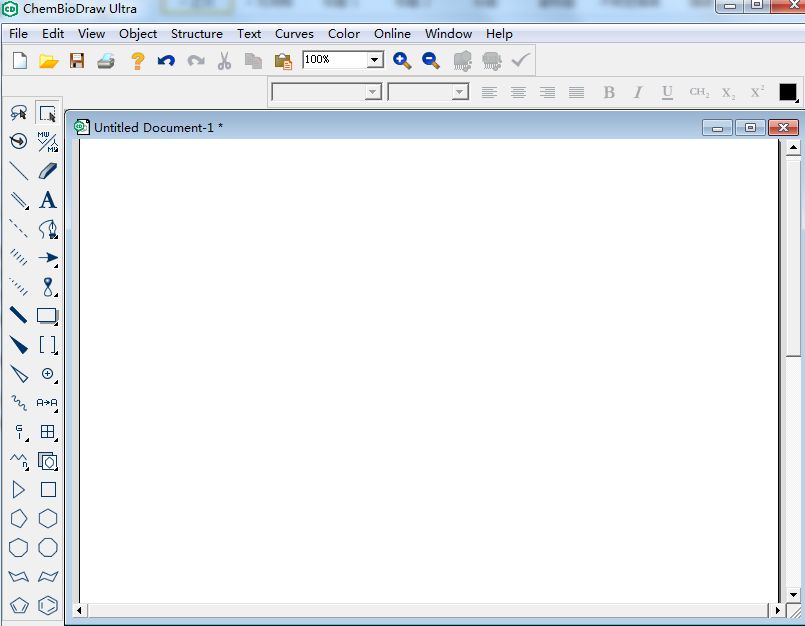Select the Structure Perspective rotation tool
The height and width of the screenshot is (626, 805).
pyautogui.click(x=19, y=141)
